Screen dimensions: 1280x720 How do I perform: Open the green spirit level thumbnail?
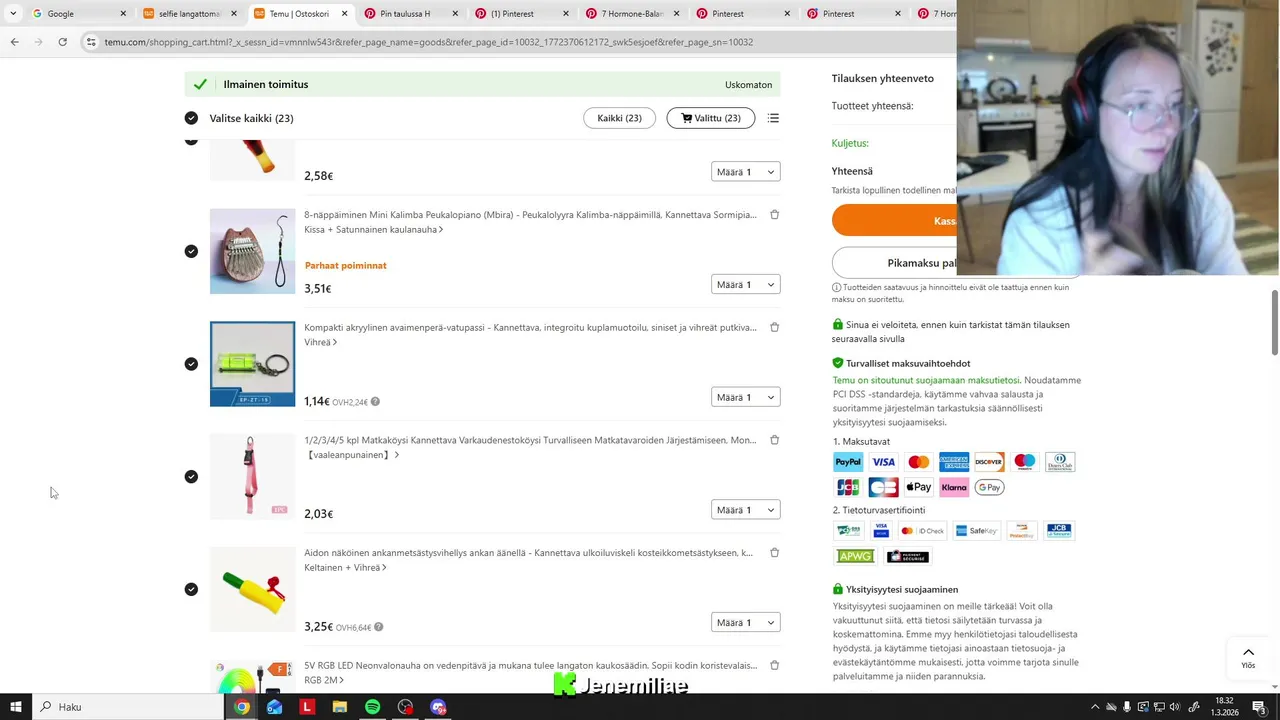click(x=252, y=364)
